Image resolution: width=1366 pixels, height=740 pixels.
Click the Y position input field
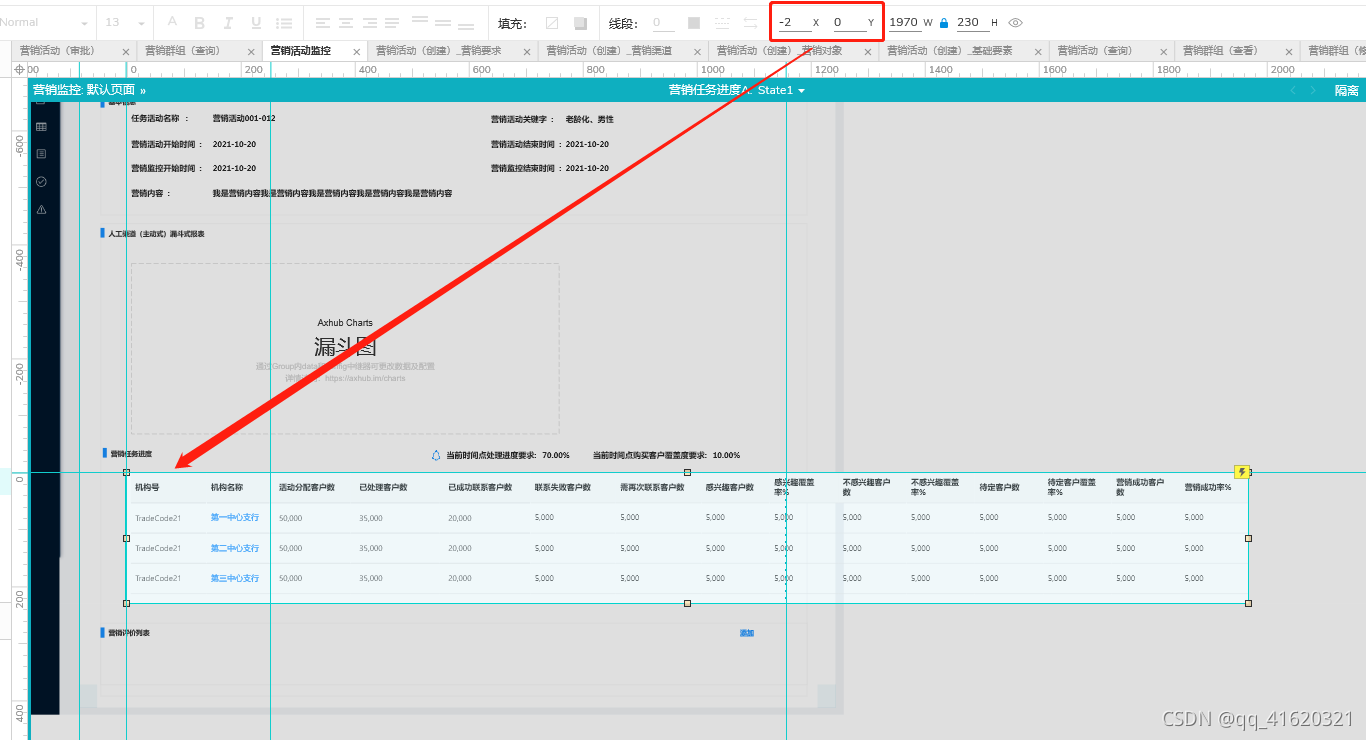848,22
